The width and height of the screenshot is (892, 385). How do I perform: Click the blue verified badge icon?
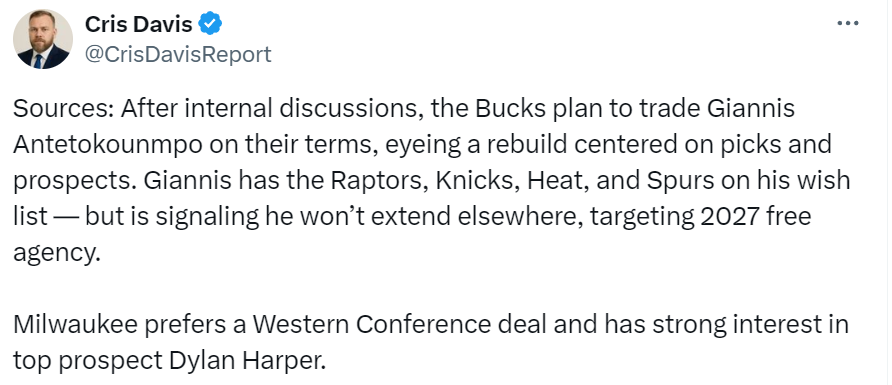click(210, 24)
